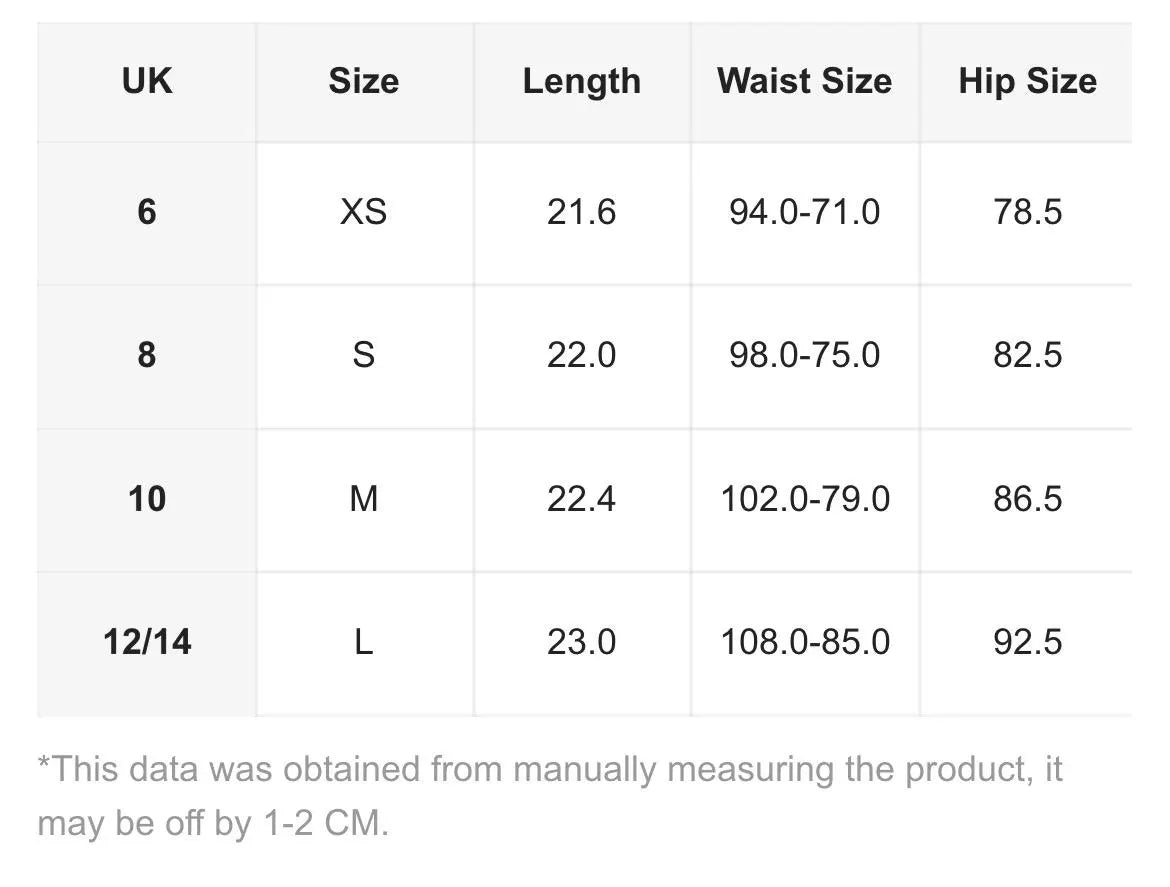The height and width of the screenshot is (887, 1170).
Task: Click the Hip Size column header
Action: coord(1027,81)
